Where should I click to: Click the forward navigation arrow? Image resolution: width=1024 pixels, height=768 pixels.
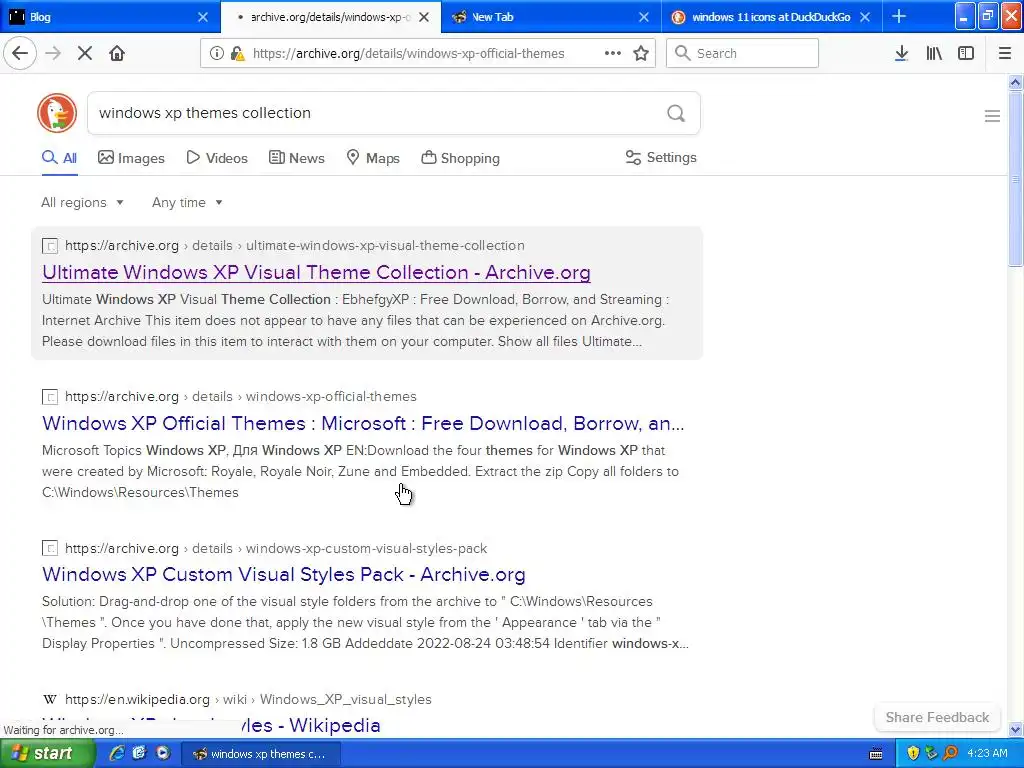pyautogui.click(x=53, y=54)
